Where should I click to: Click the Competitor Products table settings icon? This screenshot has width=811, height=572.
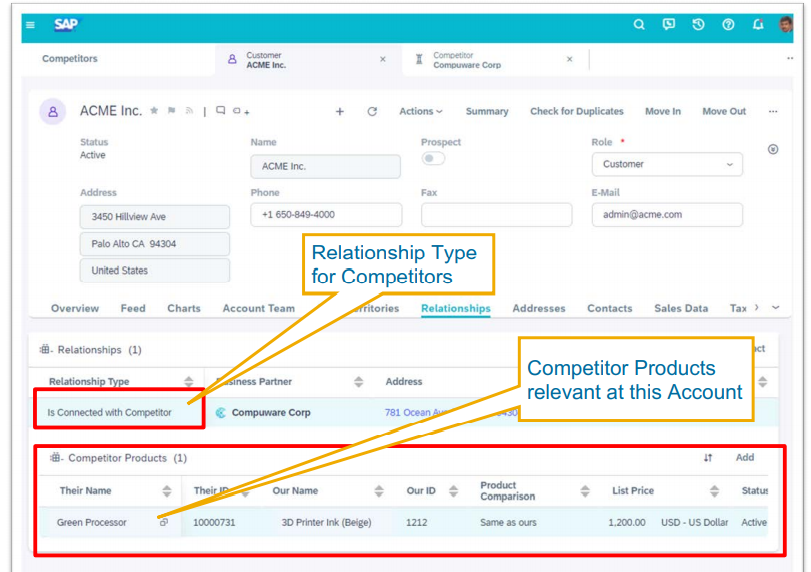pyautogui.click(x=56, y=458)
